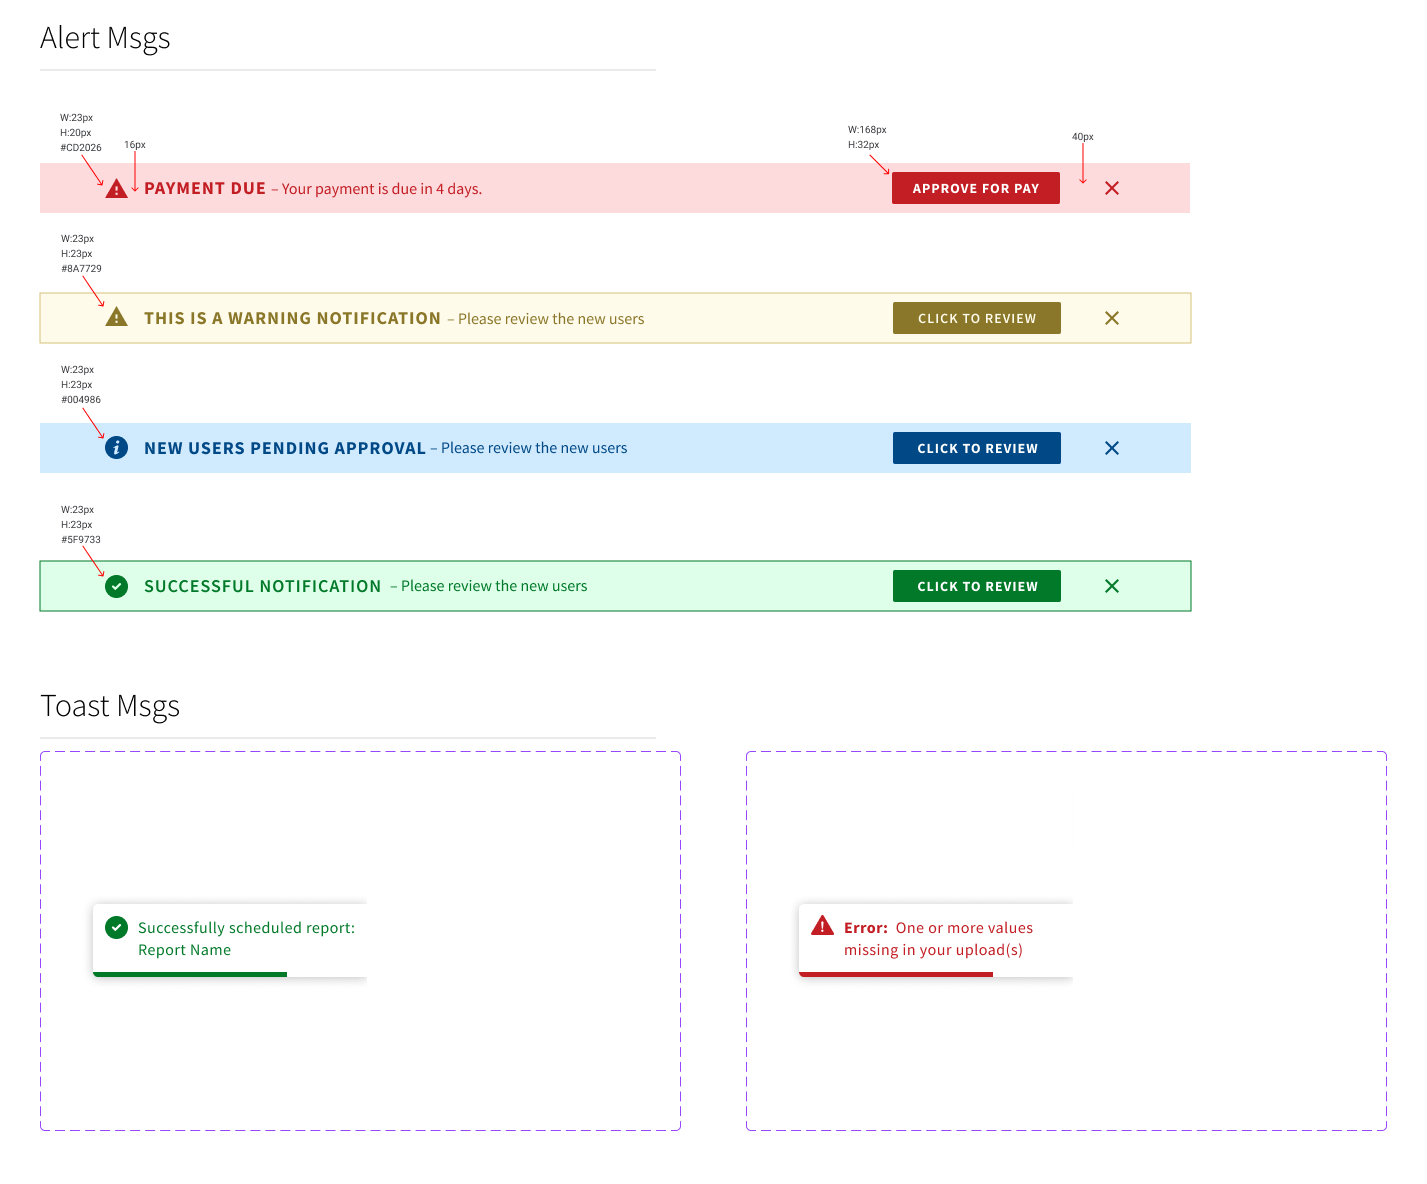This screenshot has height=1184, width=1427.
Task: Click the red error triangle in toast message
Action: tap(822, 926)
